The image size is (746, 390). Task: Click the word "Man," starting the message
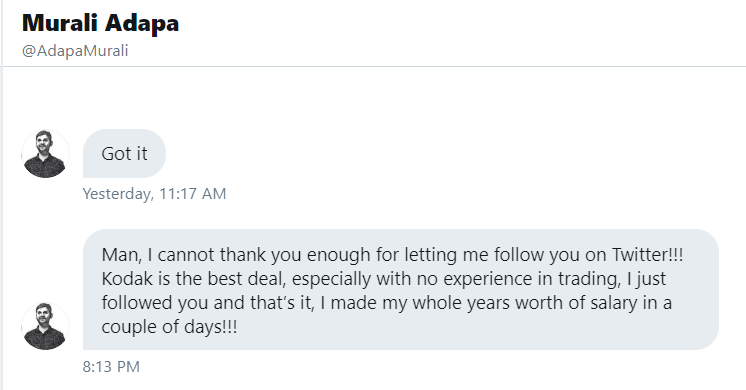point(121,255)
